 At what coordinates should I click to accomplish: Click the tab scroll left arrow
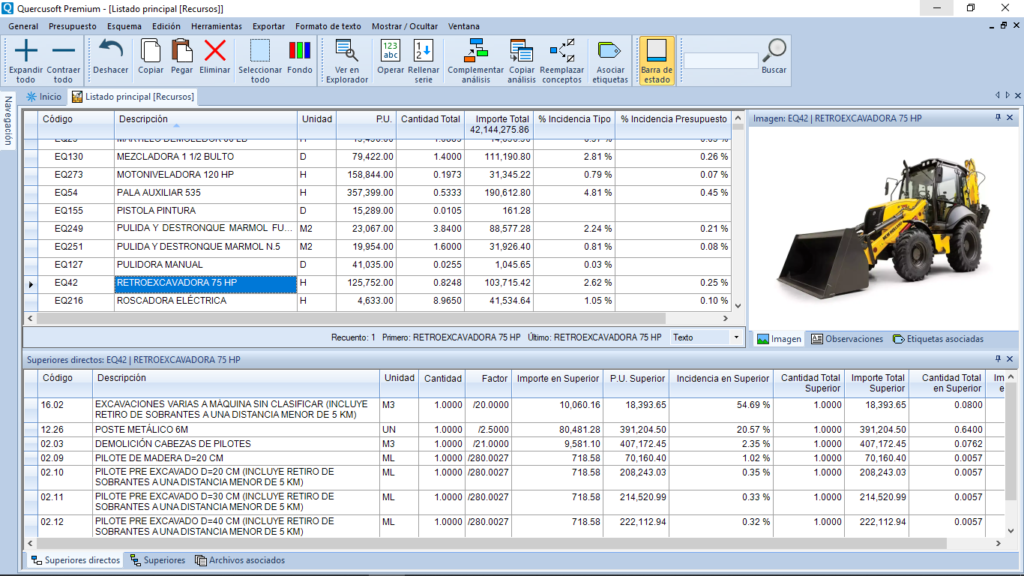click(997, 95)
